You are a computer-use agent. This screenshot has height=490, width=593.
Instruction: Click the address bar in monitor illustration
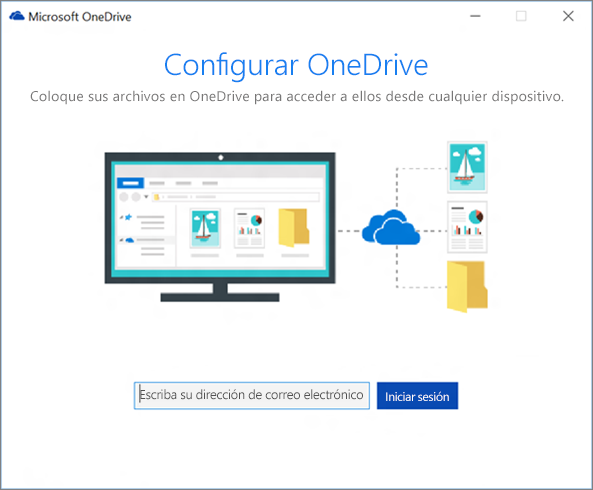point(236,197)
